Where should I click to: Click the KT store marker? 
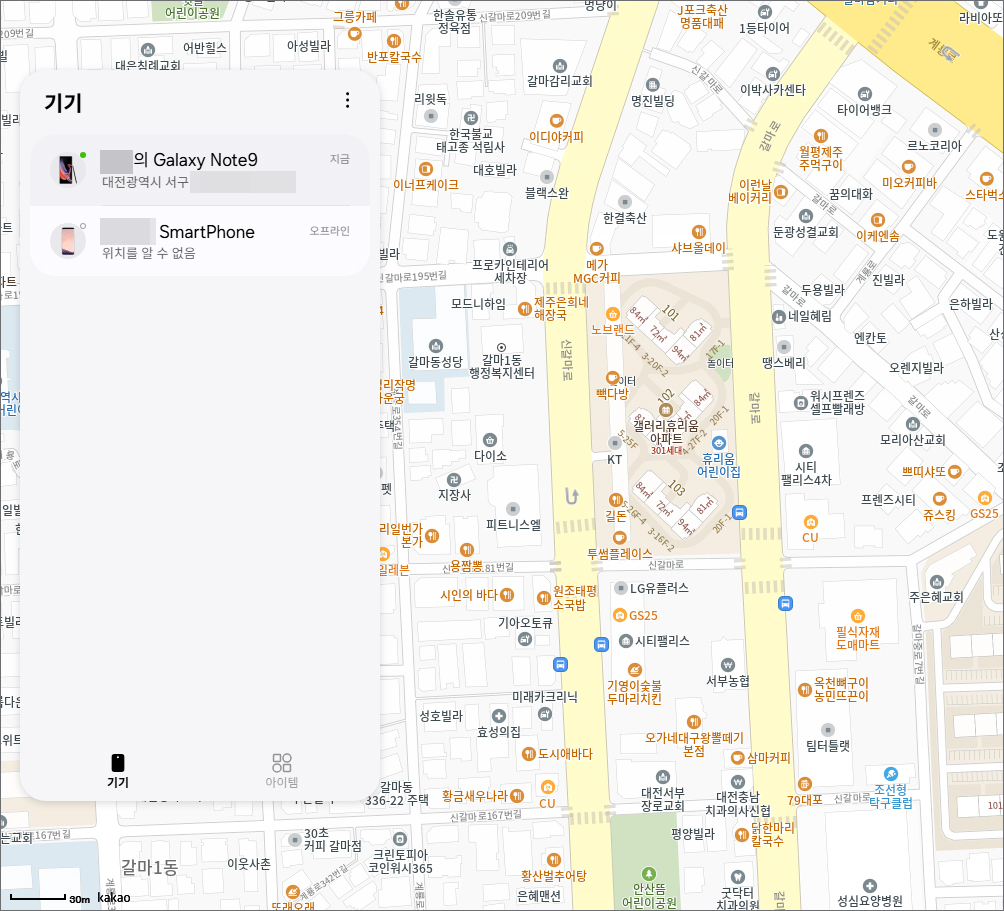(x=615, y=442)
